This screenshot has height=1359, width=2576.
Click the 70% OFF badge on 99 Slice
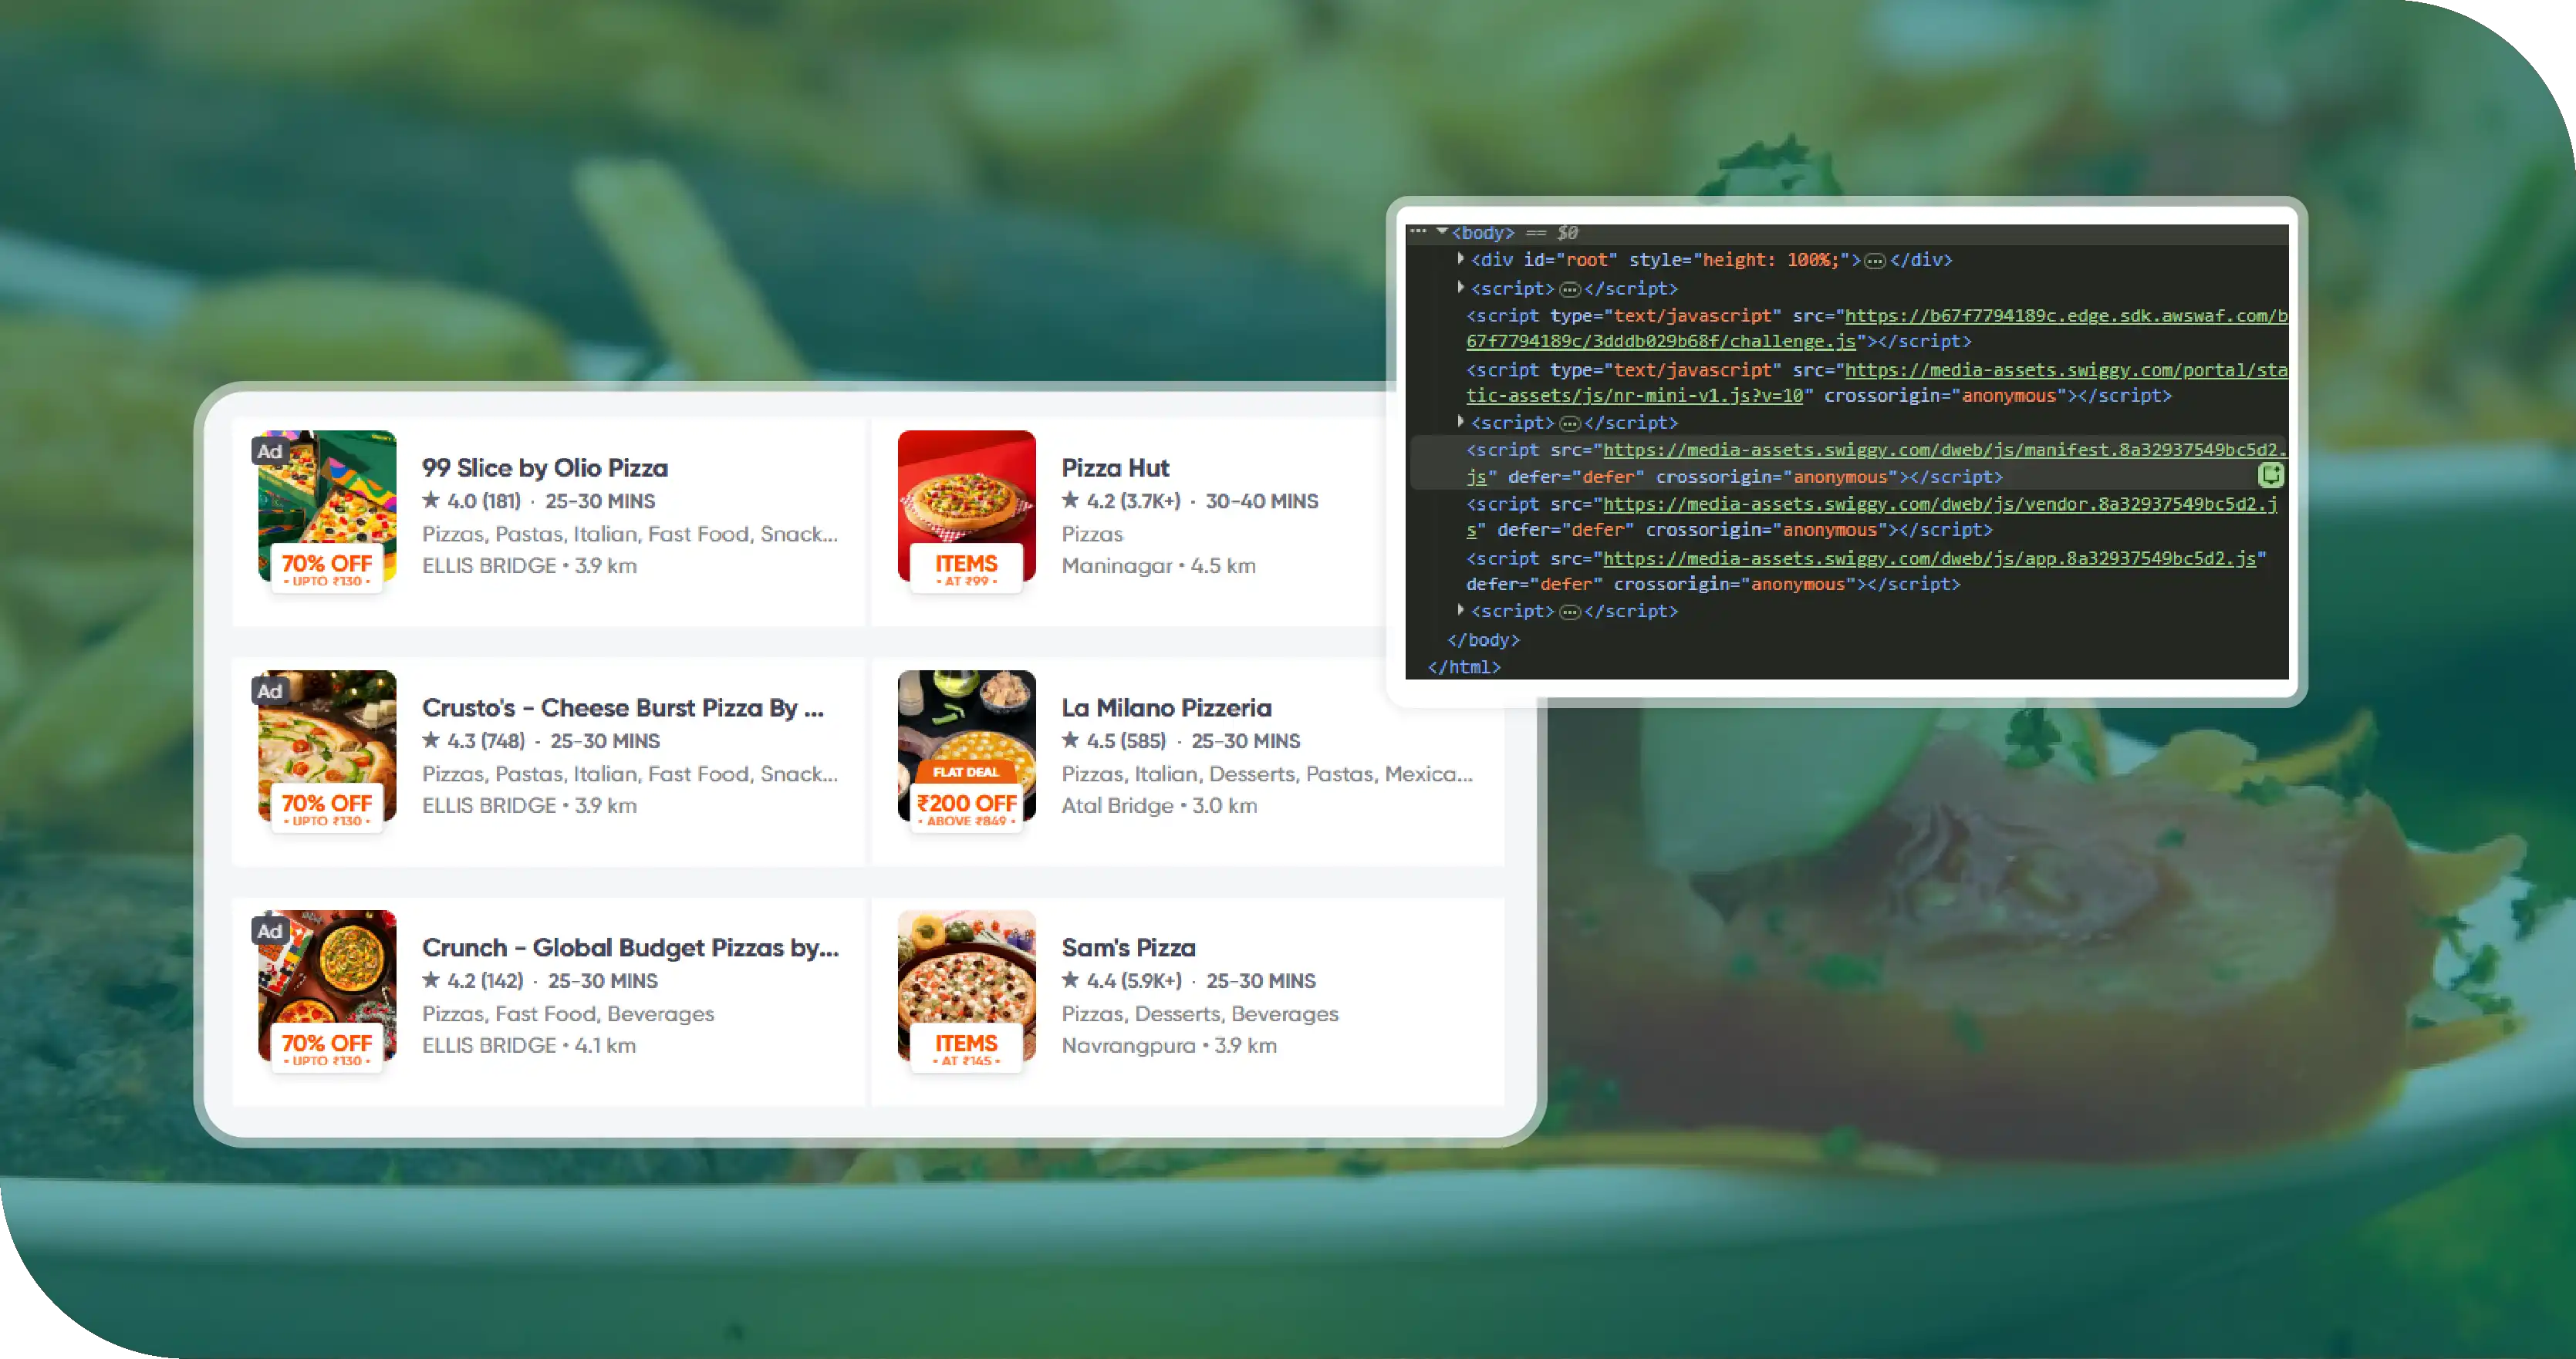tap(327, 569)
